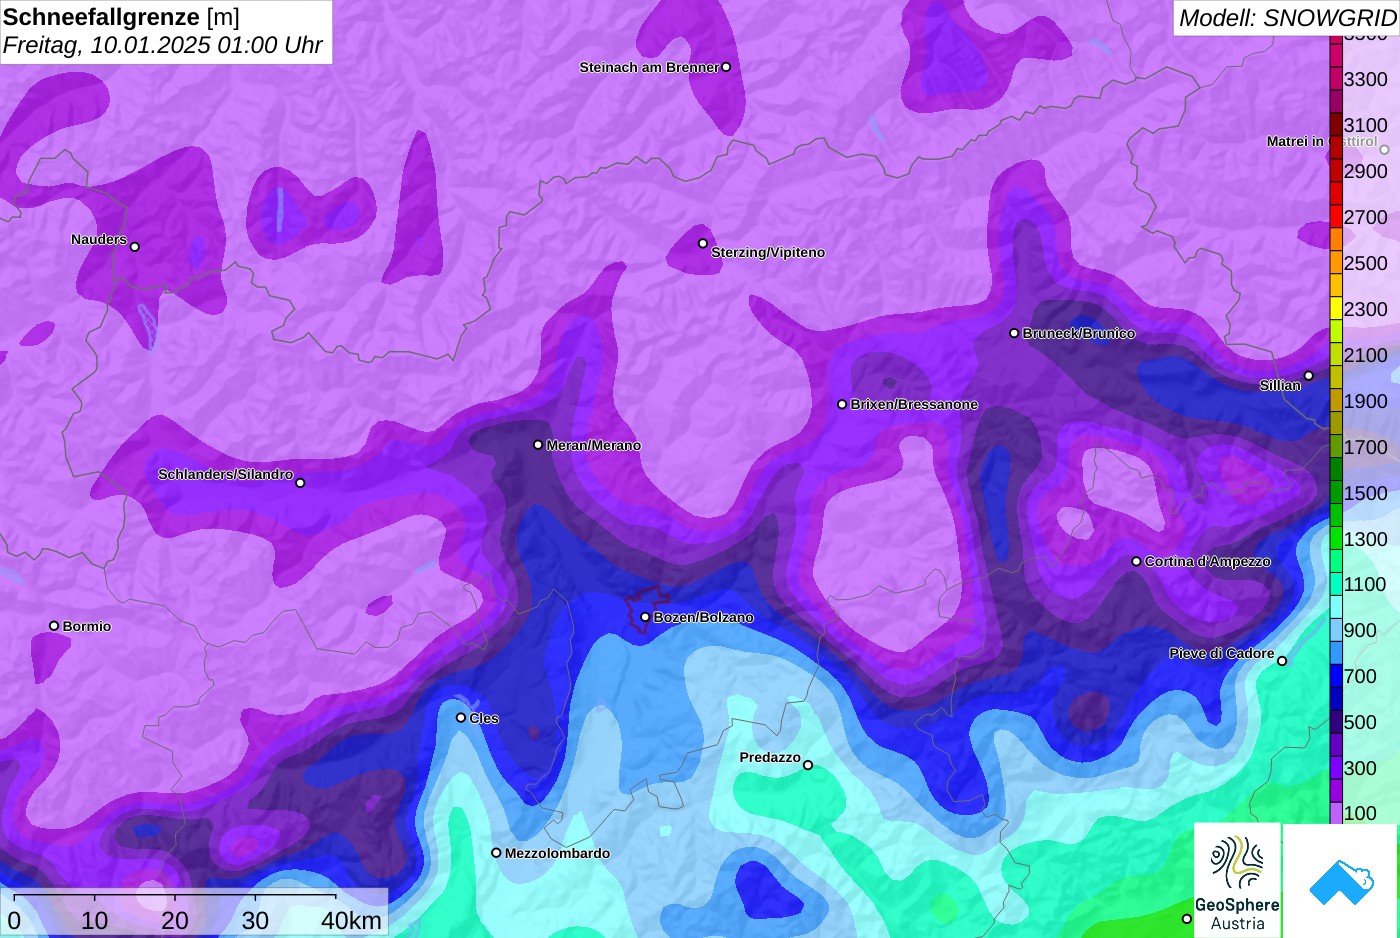Screen dimensions: 1400x938
Task: Click the Sterzing/Vipiteno marker dot
Action: pos(703,243)
